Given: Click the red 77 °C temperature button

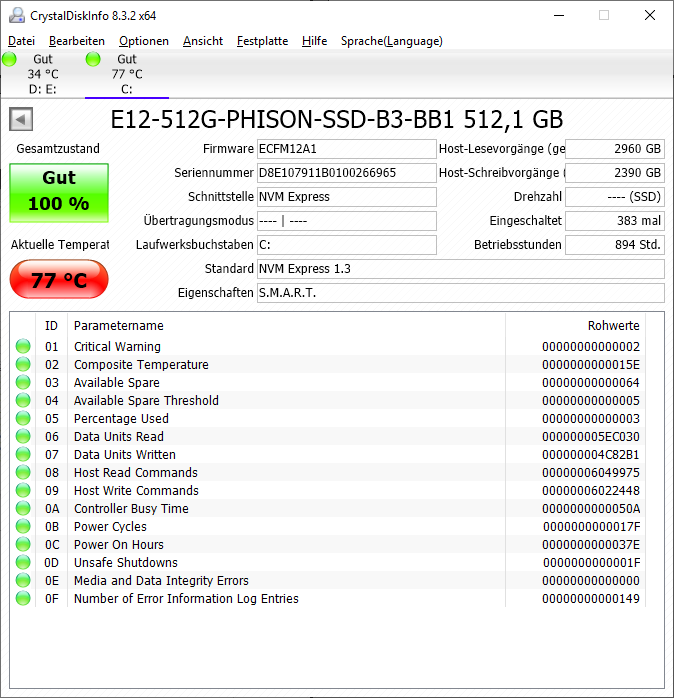Looking at the screenshot, I should point(59,280).
